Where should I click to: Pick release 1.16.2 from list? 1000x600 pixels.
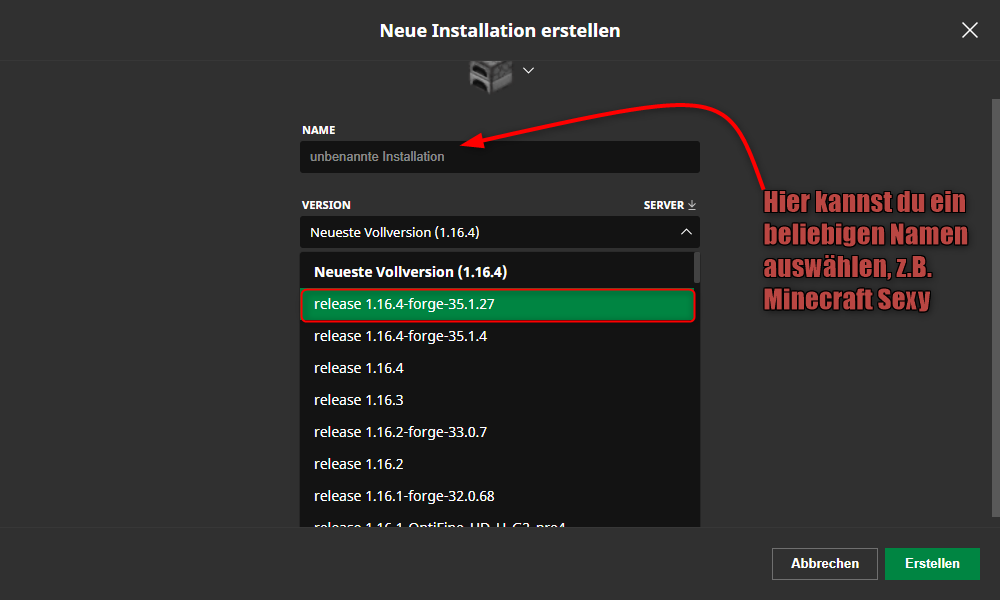point(496,464)
